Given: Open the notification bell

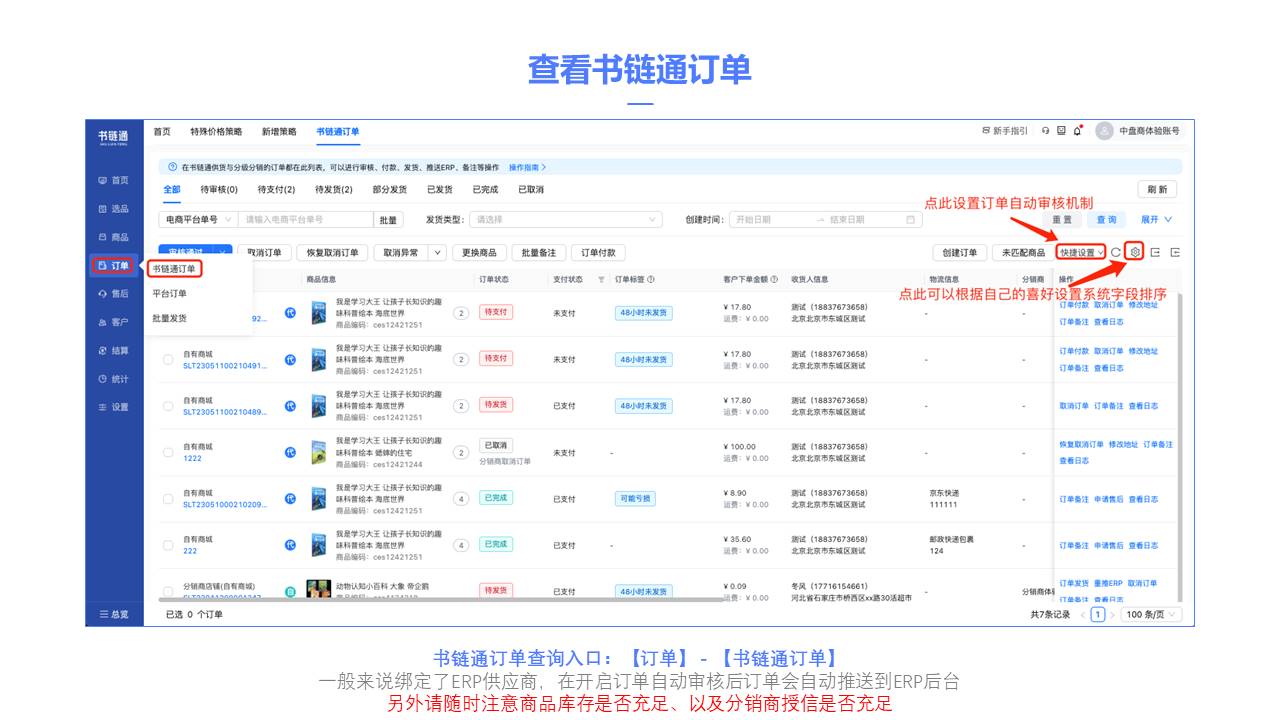Looking at the screenshot, I should click(1078, 131).
